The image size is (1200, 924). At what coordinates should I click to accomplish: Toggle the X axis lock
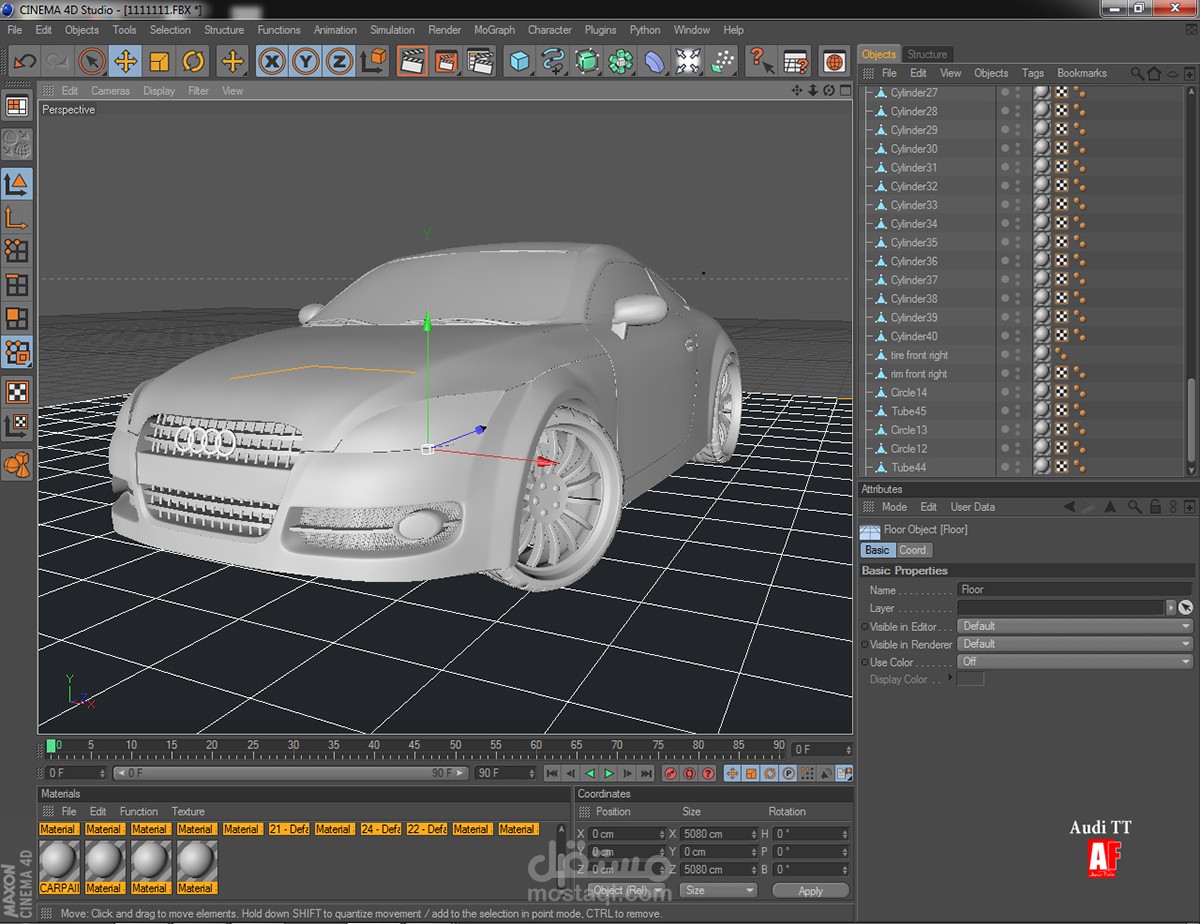coord(270,62)
